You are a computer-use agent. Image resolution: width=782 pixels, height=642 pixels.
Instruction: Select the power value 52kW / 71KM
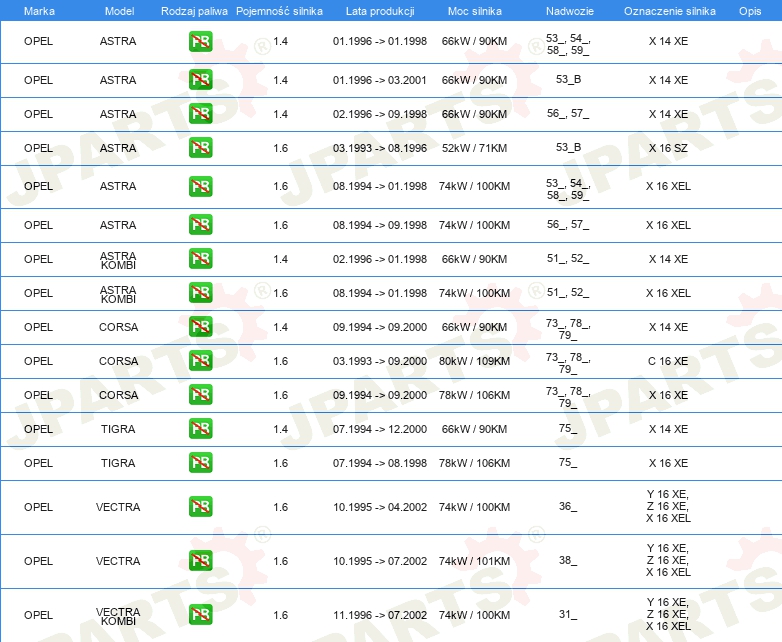click(x=474, y=148)
